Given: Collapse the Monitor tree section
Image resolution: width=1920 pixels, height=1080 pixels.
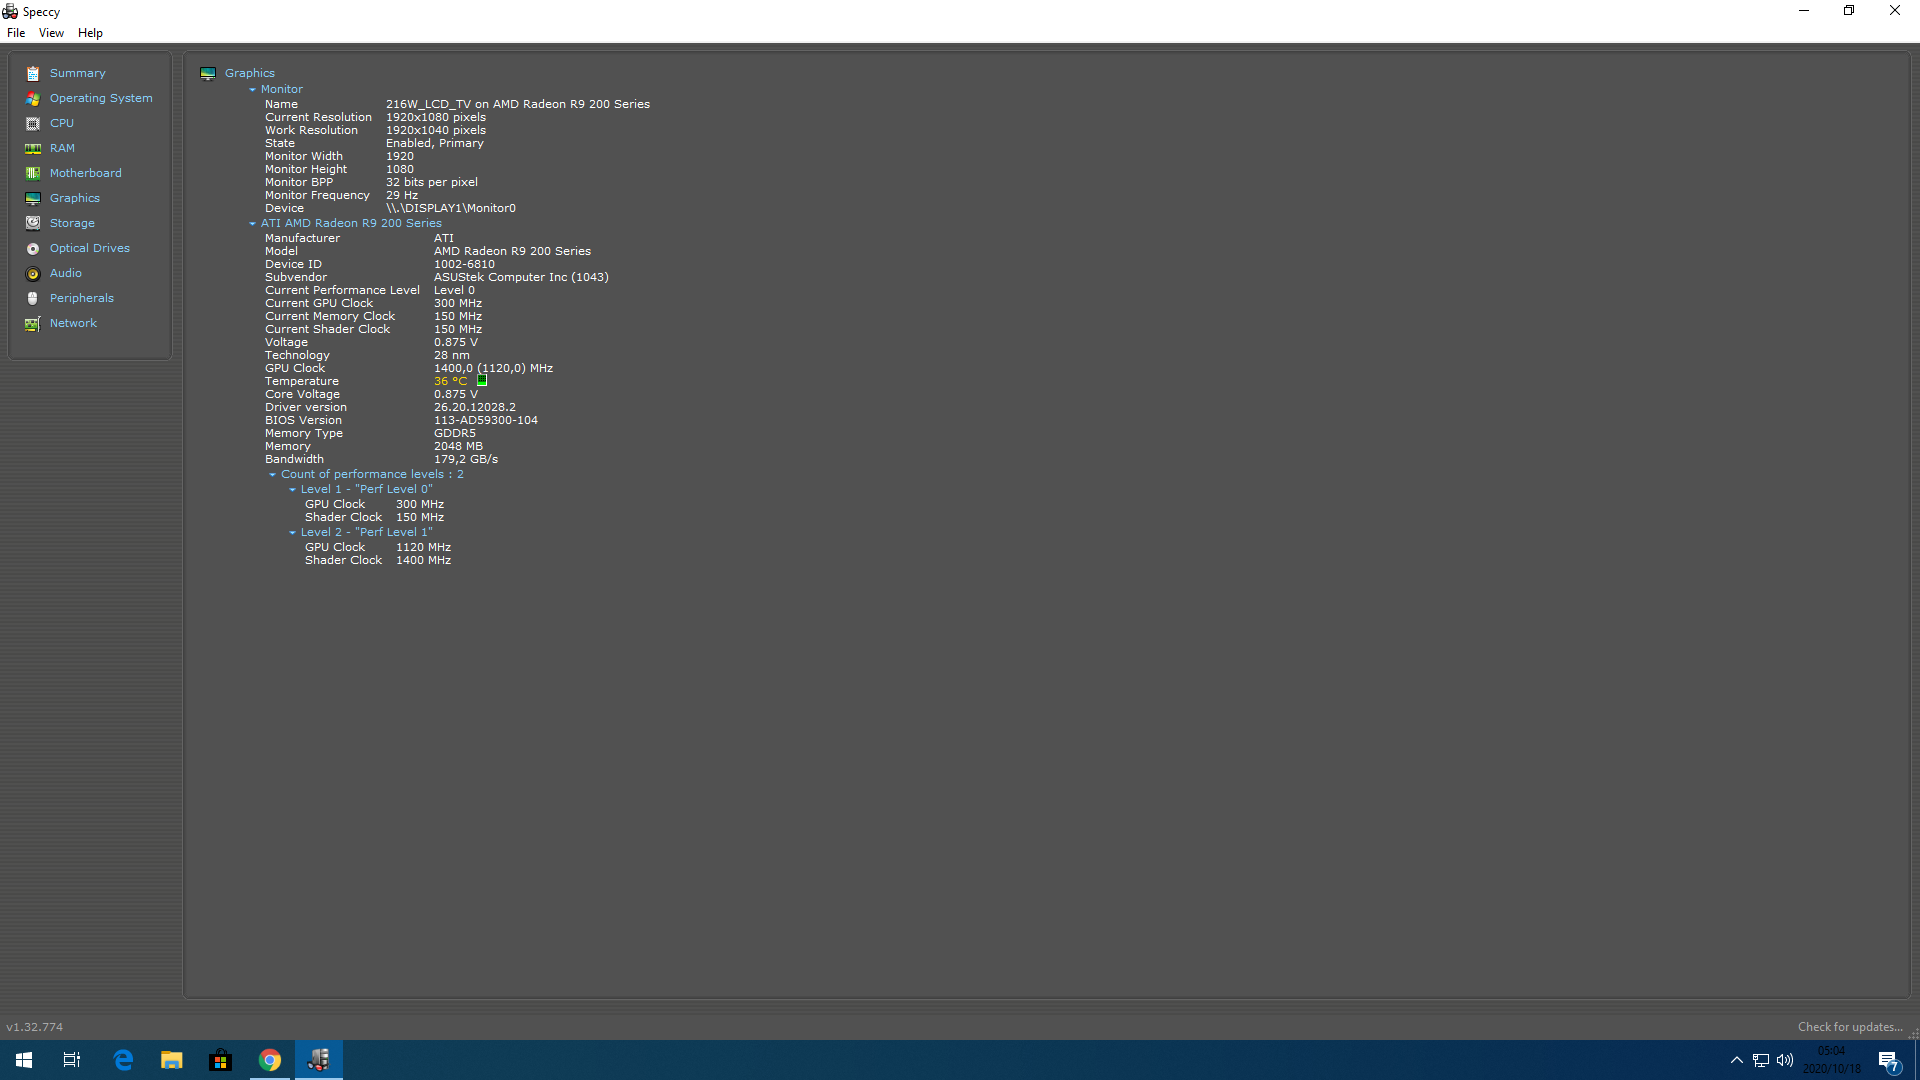Looking at the screenshot, I should (x=253, y=90).
